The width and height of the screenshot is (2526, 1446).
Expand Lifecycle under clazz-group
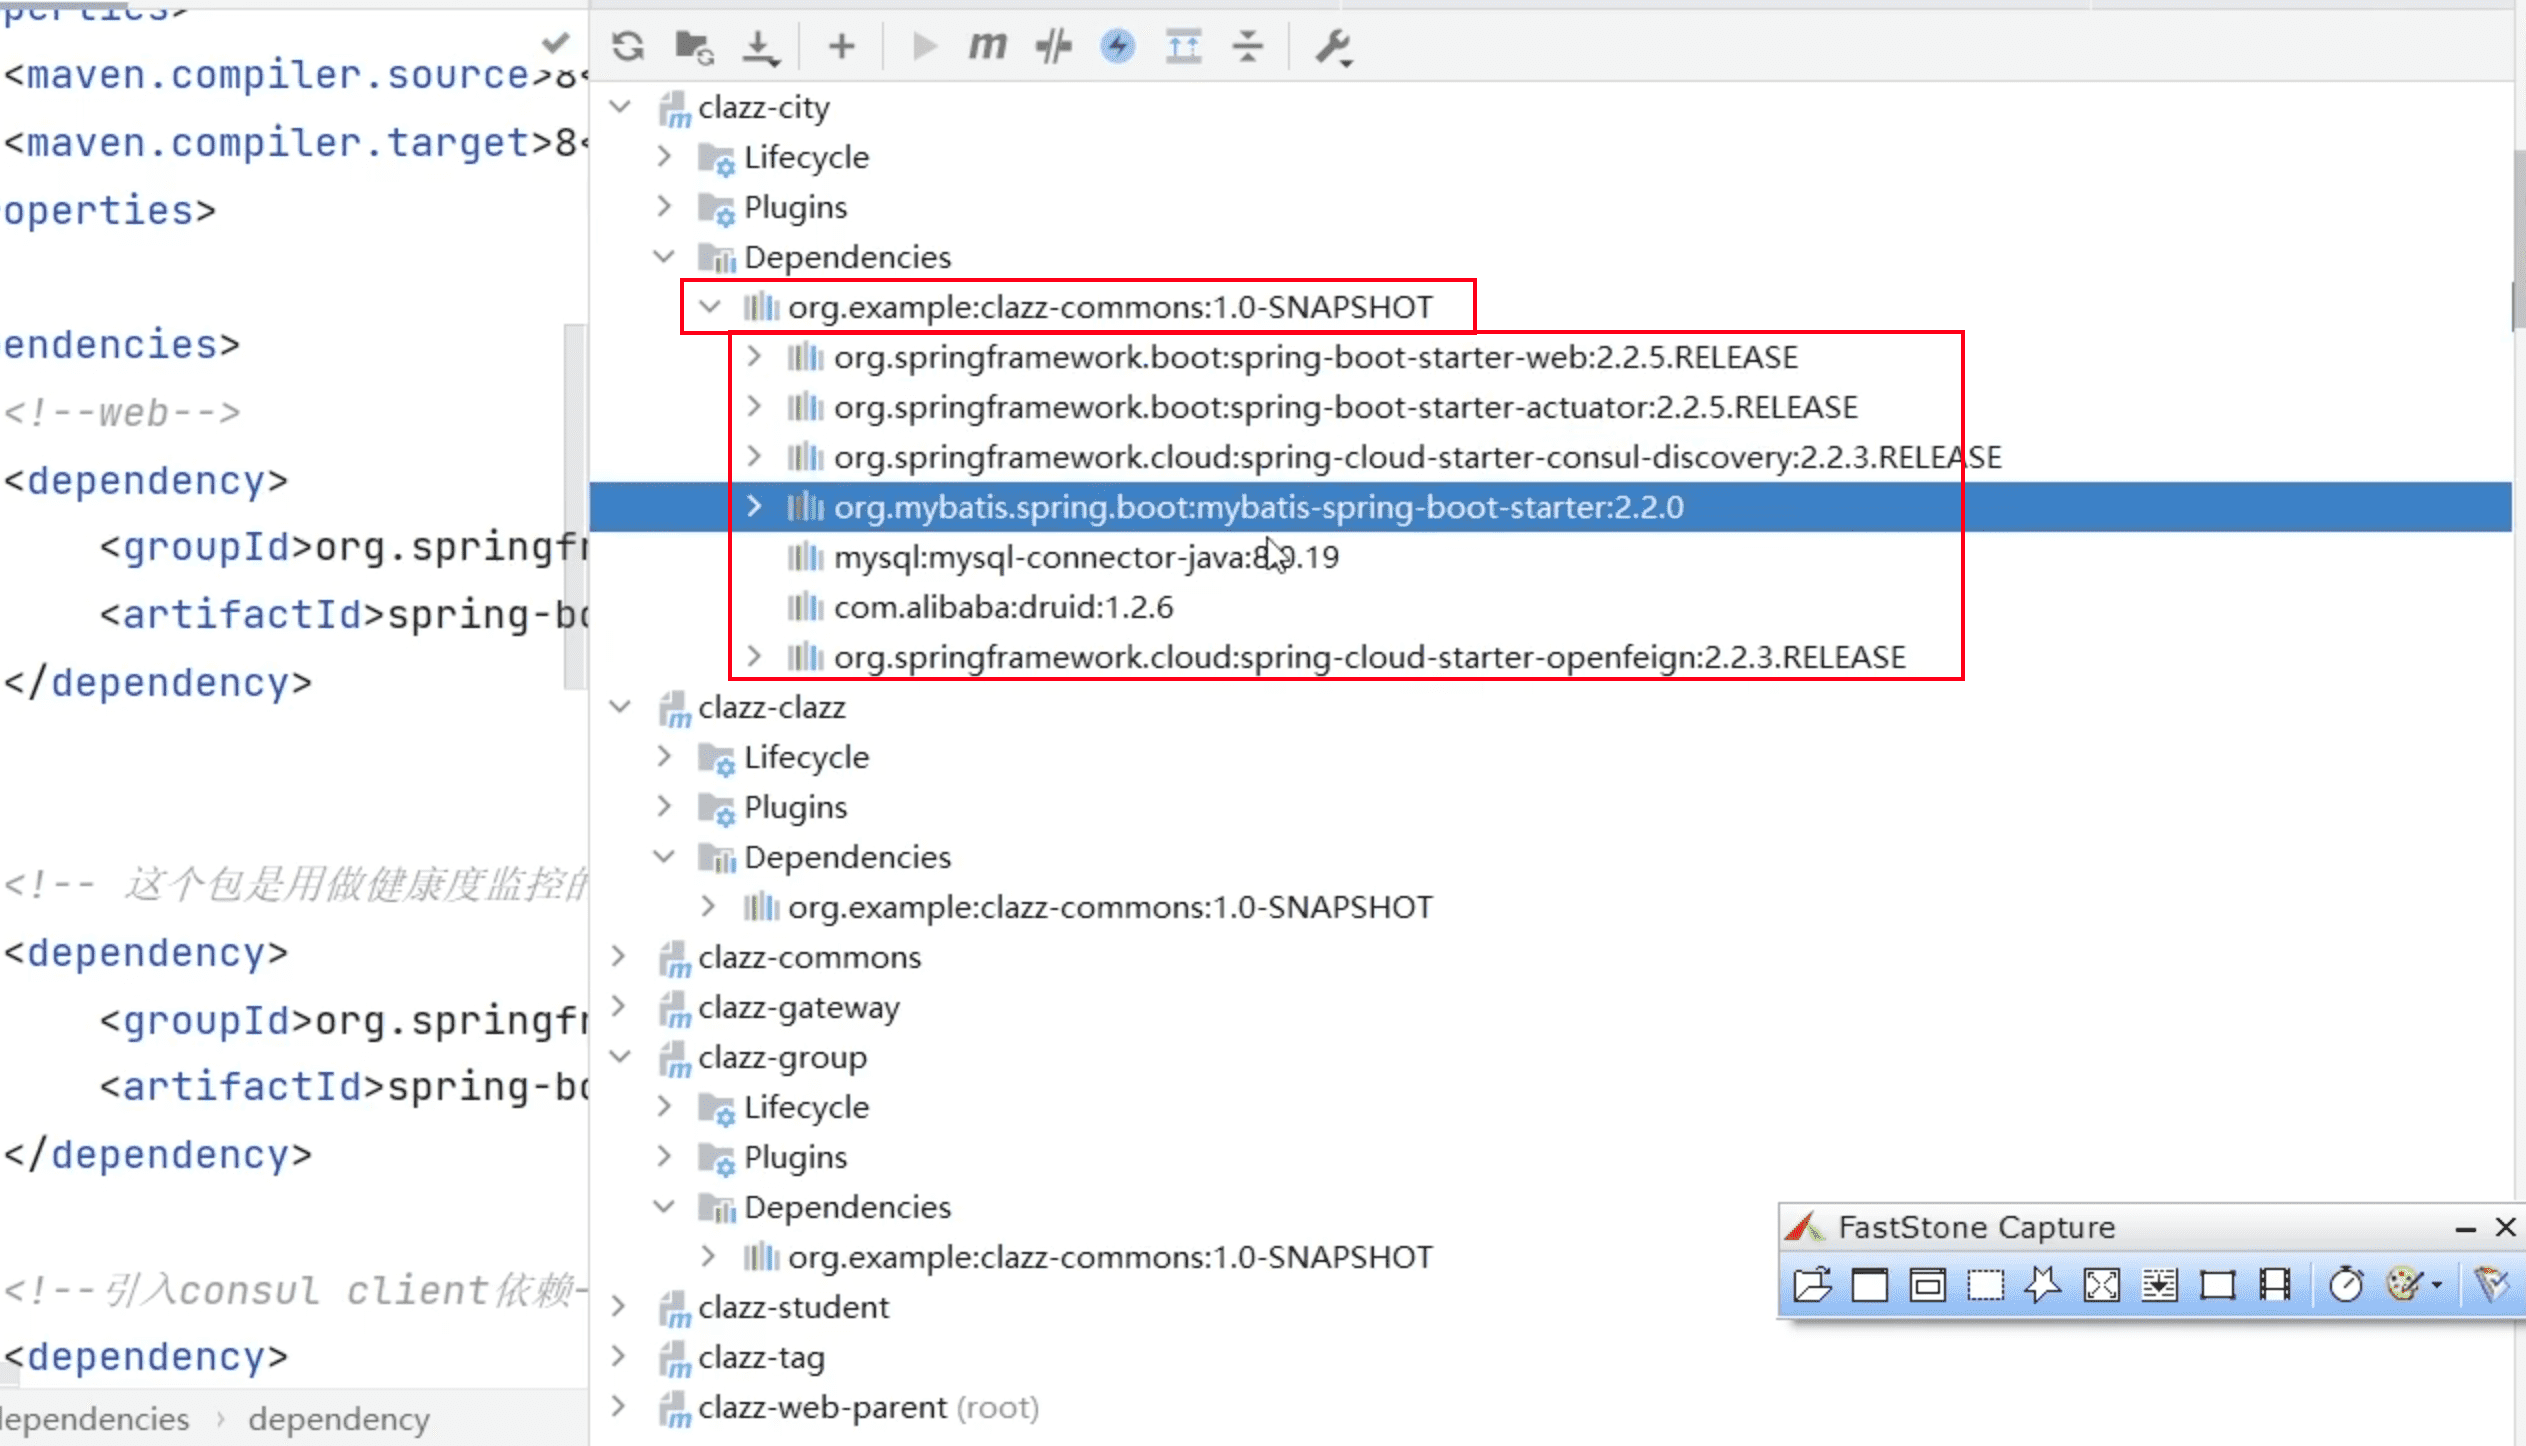coord(664,1106)
